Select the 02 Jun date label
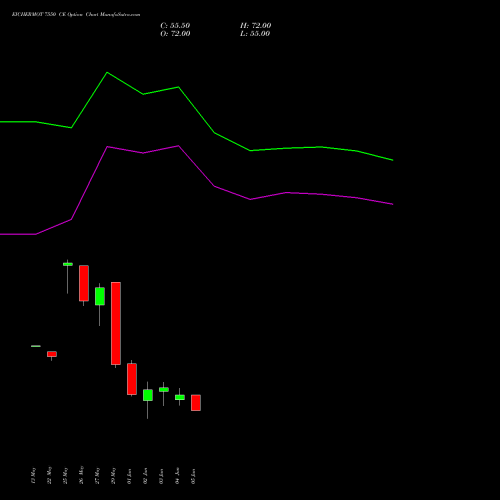The height and width of the screenshot is (500, 500). pyautogui.click(x=145, y=476)
